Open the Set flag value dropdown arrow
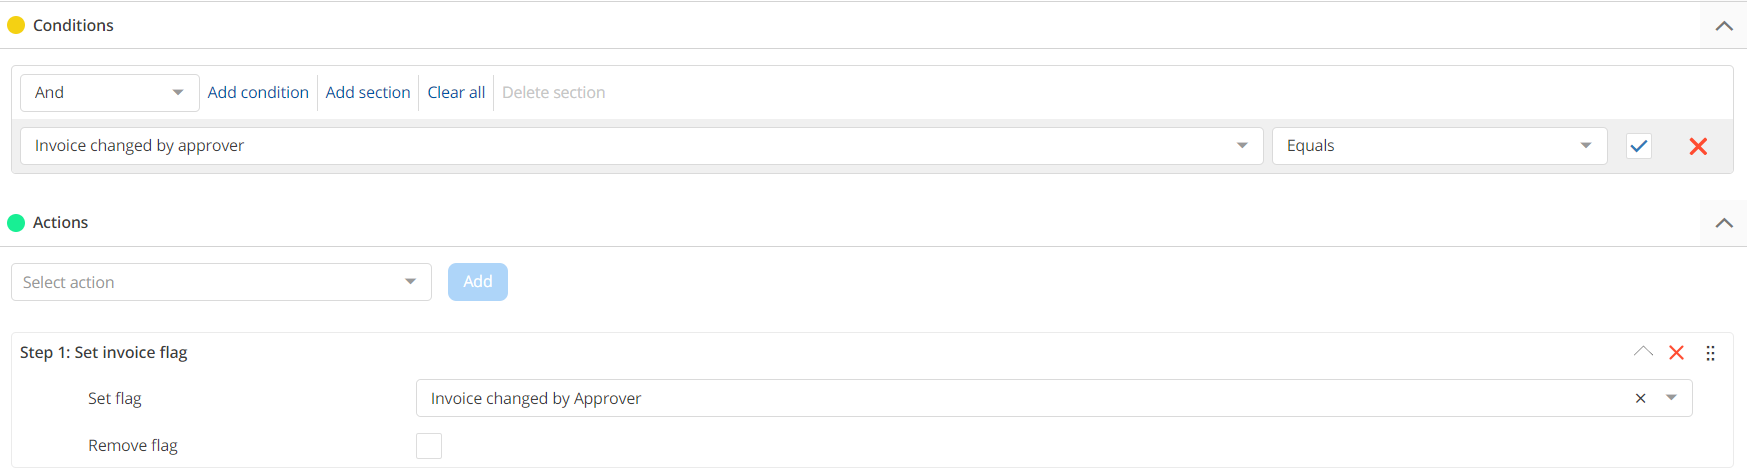This screenshot has height=471, width=1747. (1671, 398)
